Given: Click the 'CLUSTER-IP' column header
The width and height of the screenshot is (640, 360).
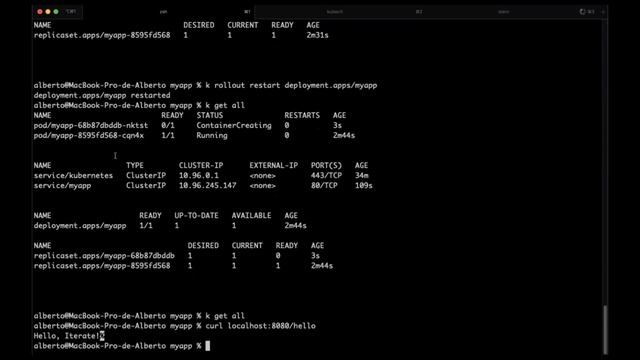Looking at the screenshot, I should (x=201, y=165).
